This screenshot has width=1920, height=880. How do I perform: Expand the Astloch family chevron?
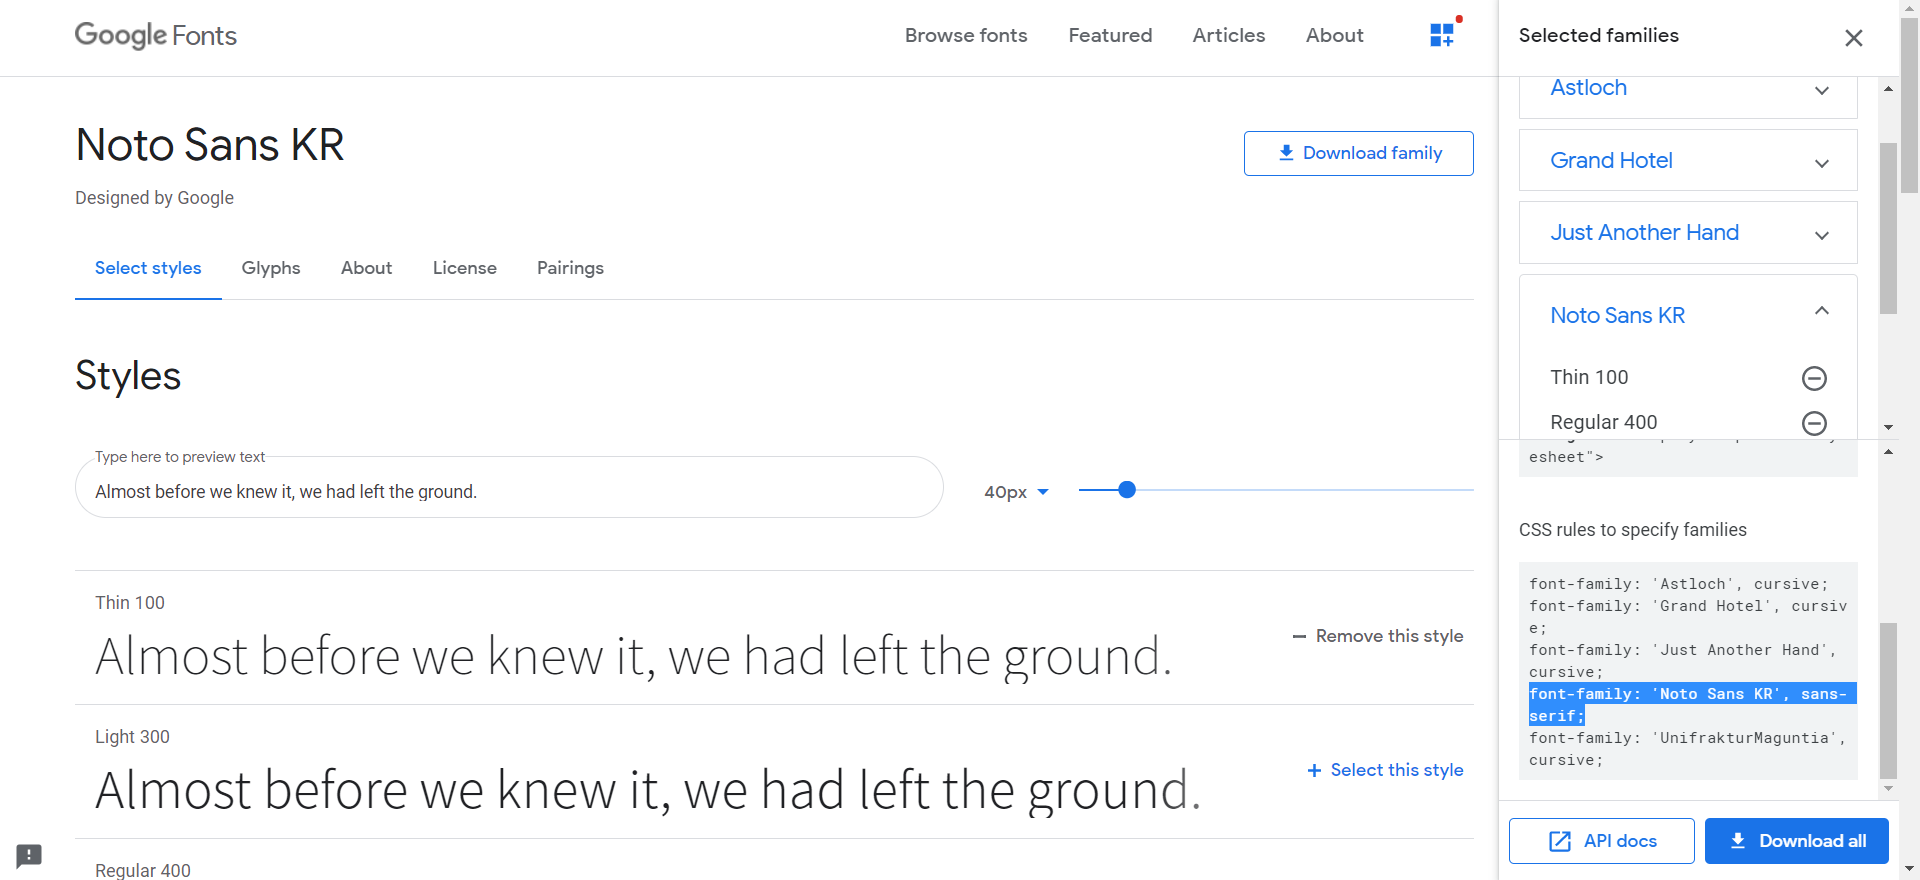(1822, 90)
